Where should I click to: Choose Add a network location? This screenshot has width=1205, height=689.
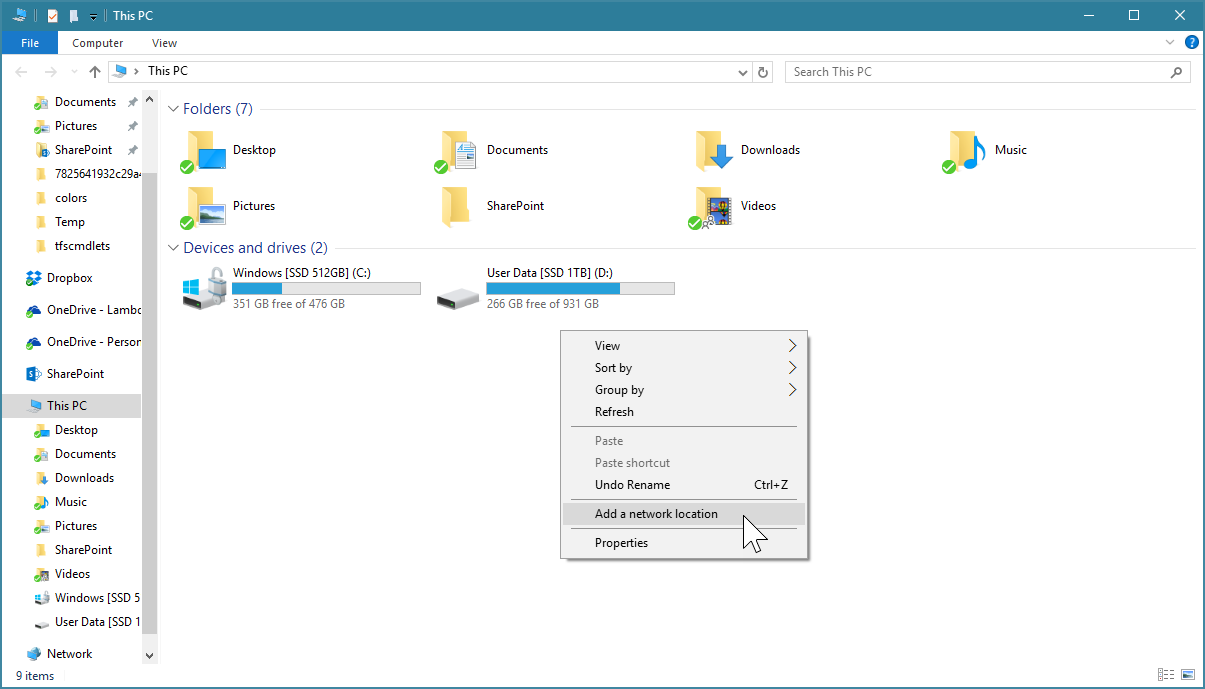684,514
